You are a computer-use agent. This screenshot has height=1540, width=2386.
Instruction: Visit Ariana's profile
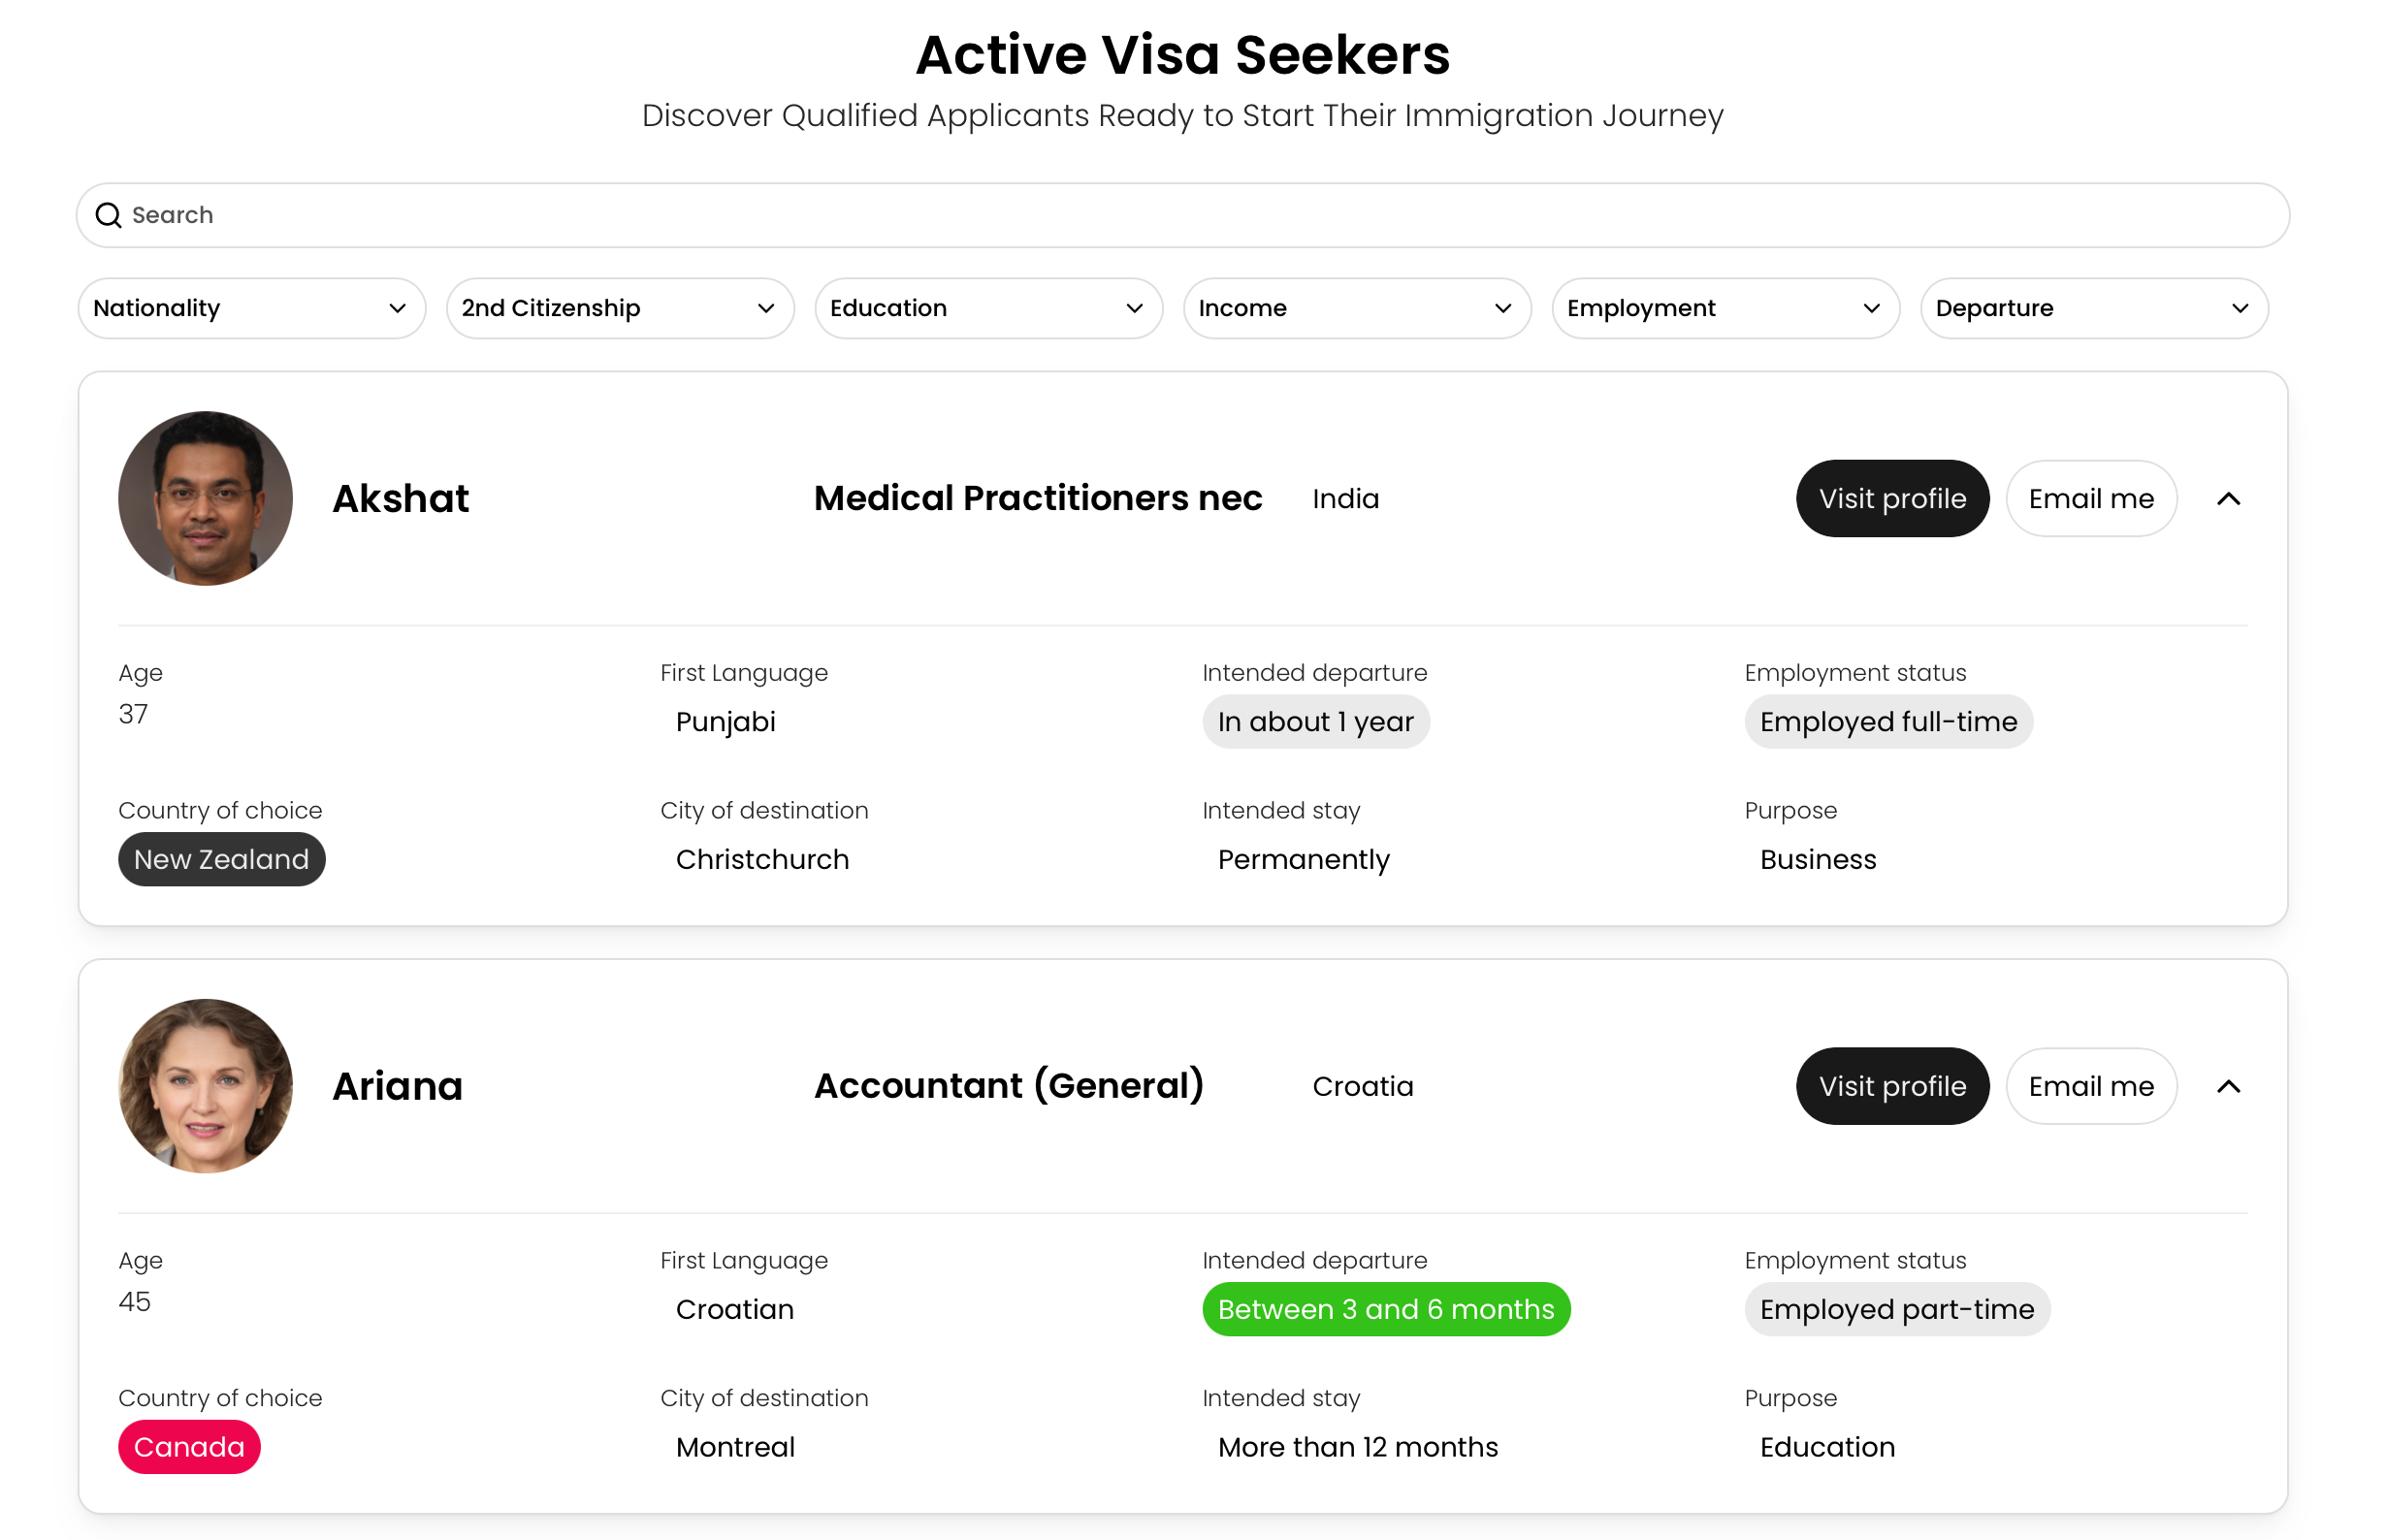click(x=1892, y=1087)
